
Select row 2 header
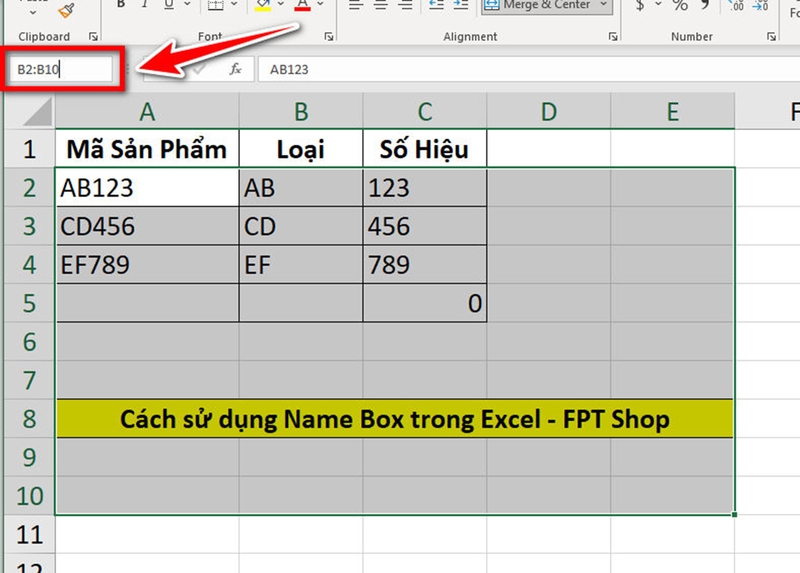[x=30, y=187]
